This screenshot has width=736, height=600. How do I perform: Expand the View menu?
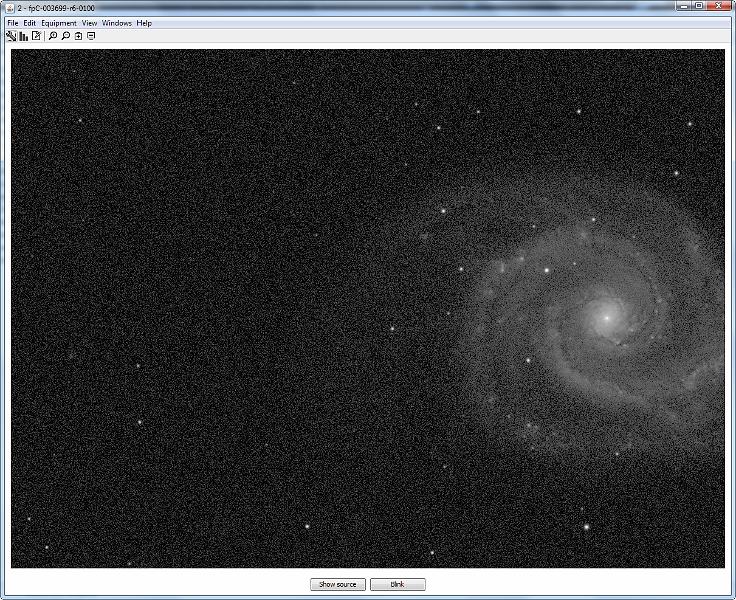(89, 23)
